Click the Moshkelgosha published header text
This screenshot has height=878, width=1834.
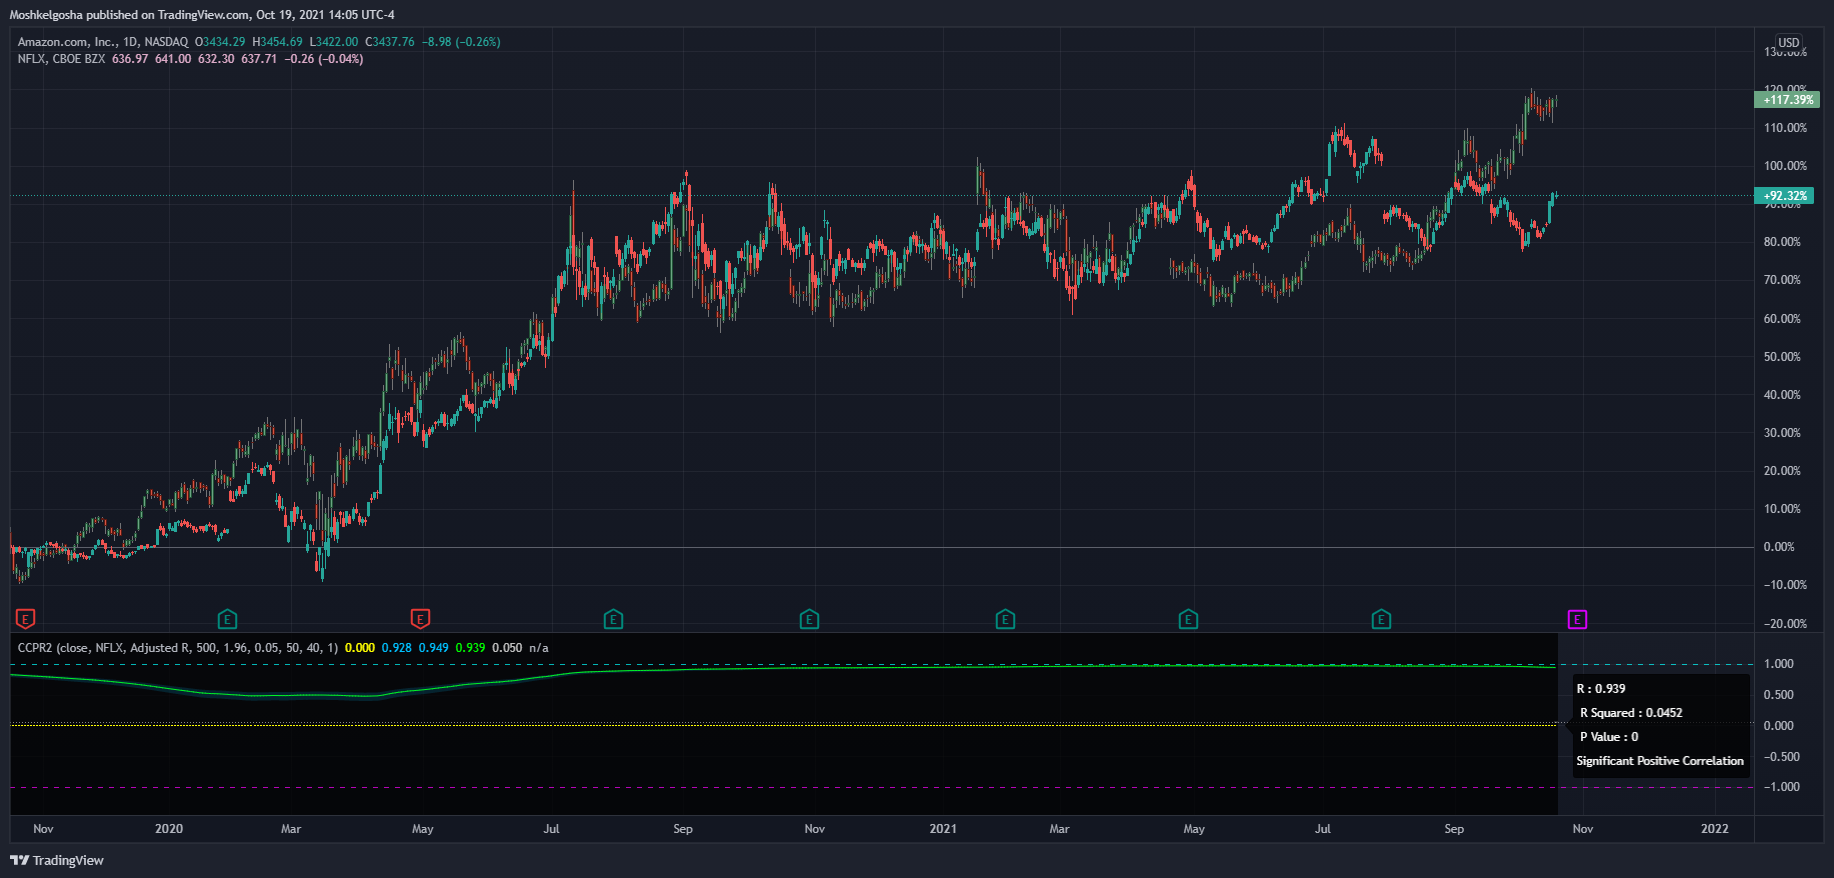pyautogui.click(x=202, y=15)
